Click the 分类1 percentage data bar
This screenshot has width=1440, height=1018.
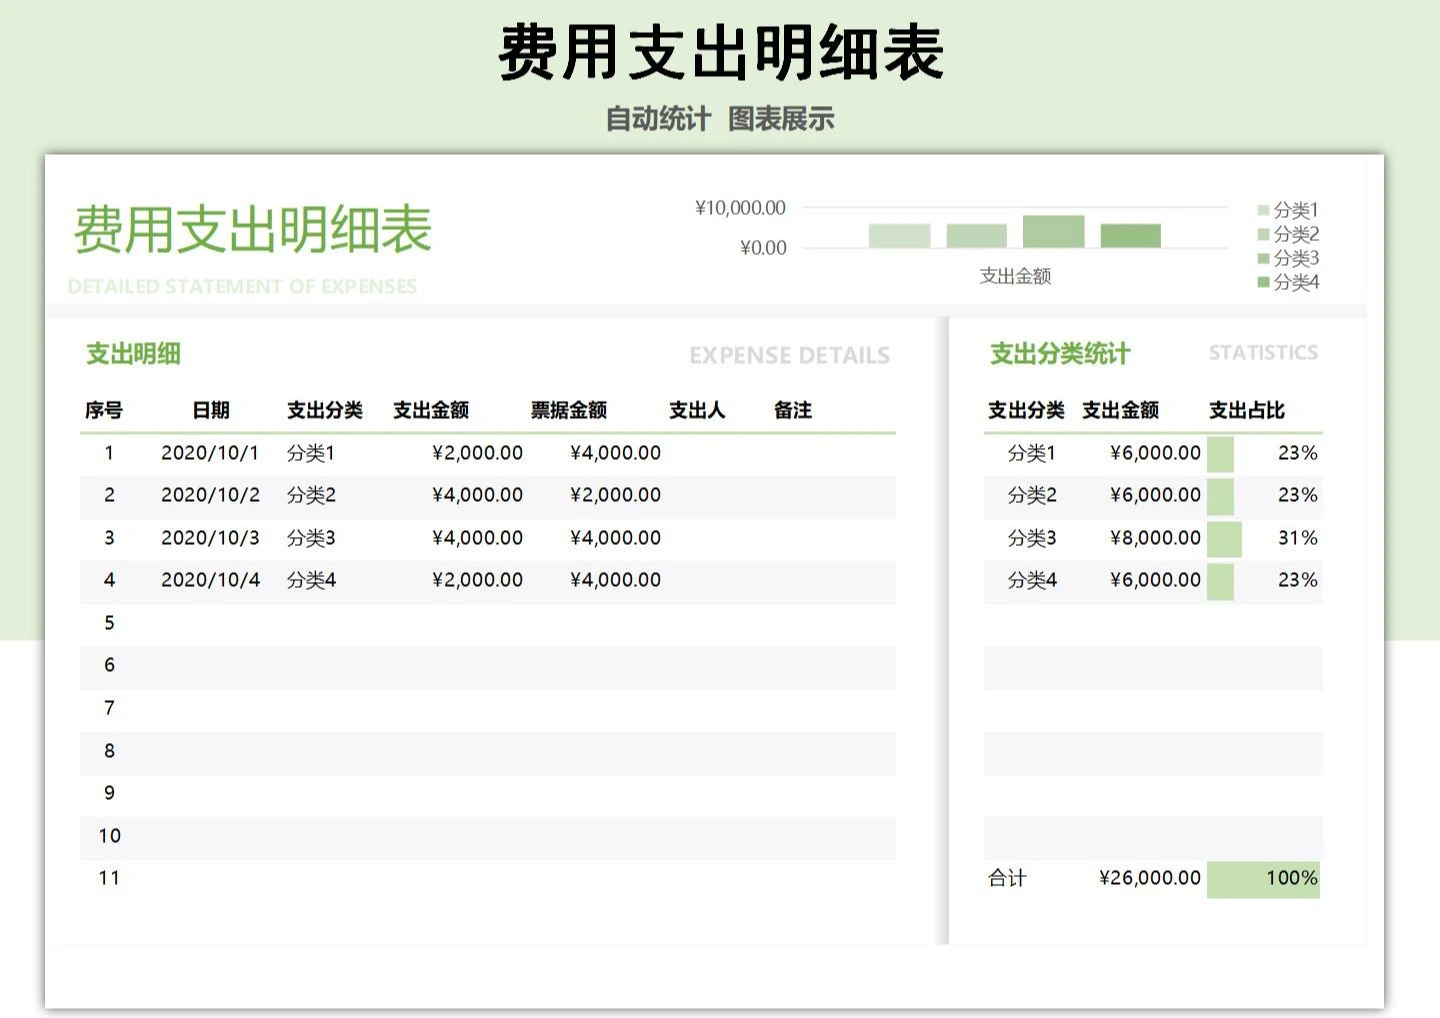[x=1220, y=454]
